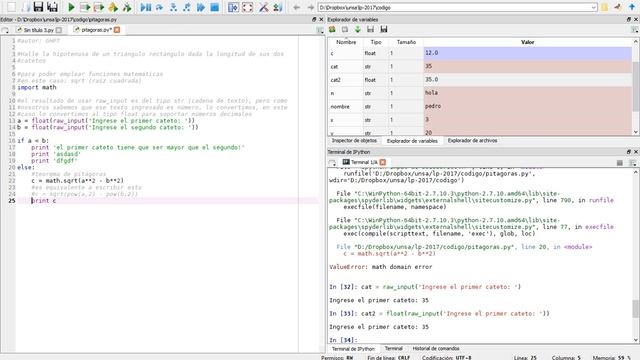Sort variables by Nombre column
The image size is (640, 360).
coord(346,42)
